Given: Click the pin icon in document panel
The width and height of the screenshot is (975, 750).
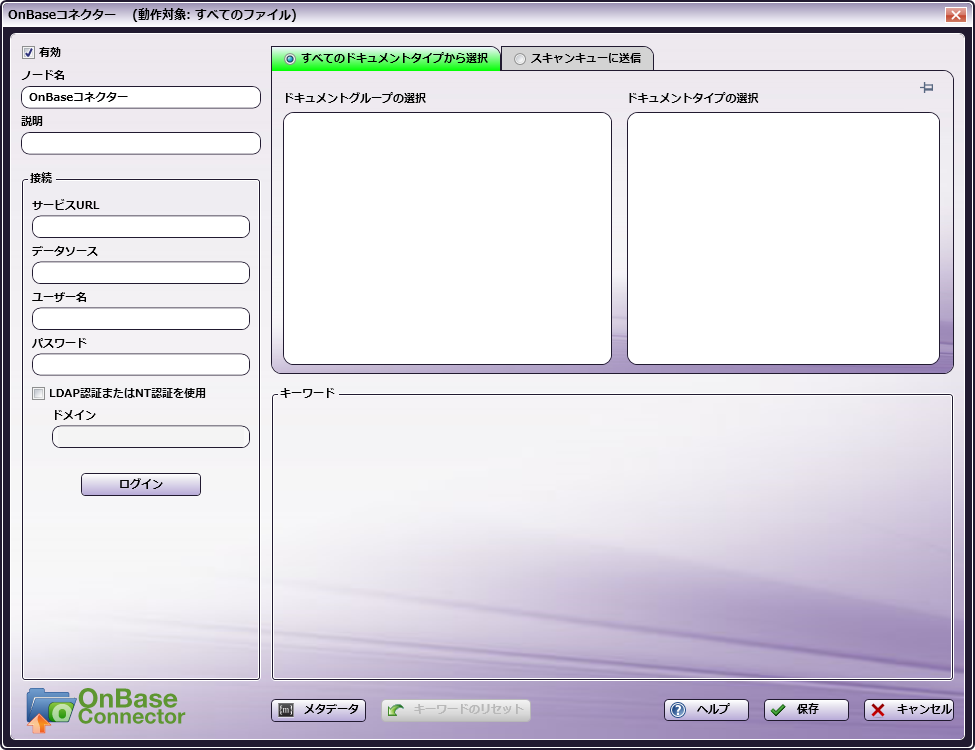Looking at the screenshot, I should [926, 88].
